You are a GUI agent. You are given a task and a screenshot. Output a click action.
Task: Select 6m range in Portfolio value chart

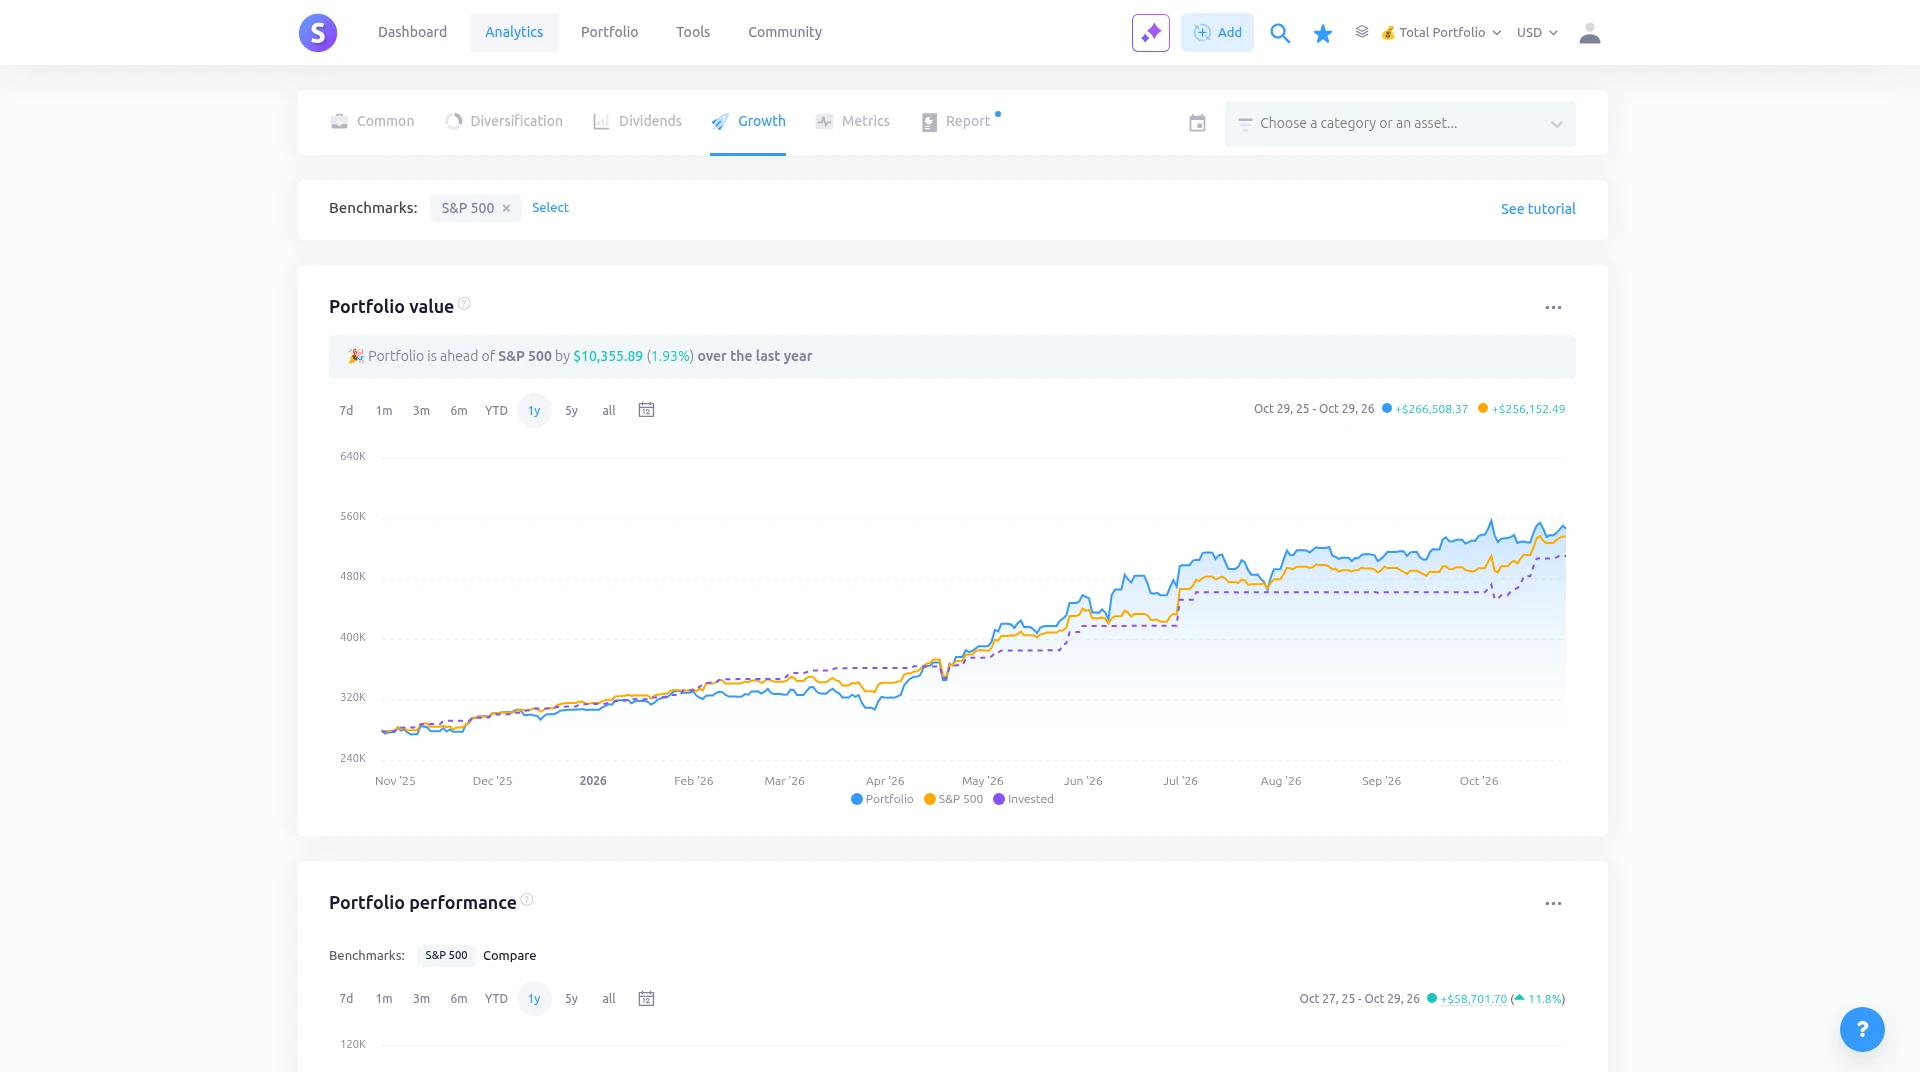459,411
